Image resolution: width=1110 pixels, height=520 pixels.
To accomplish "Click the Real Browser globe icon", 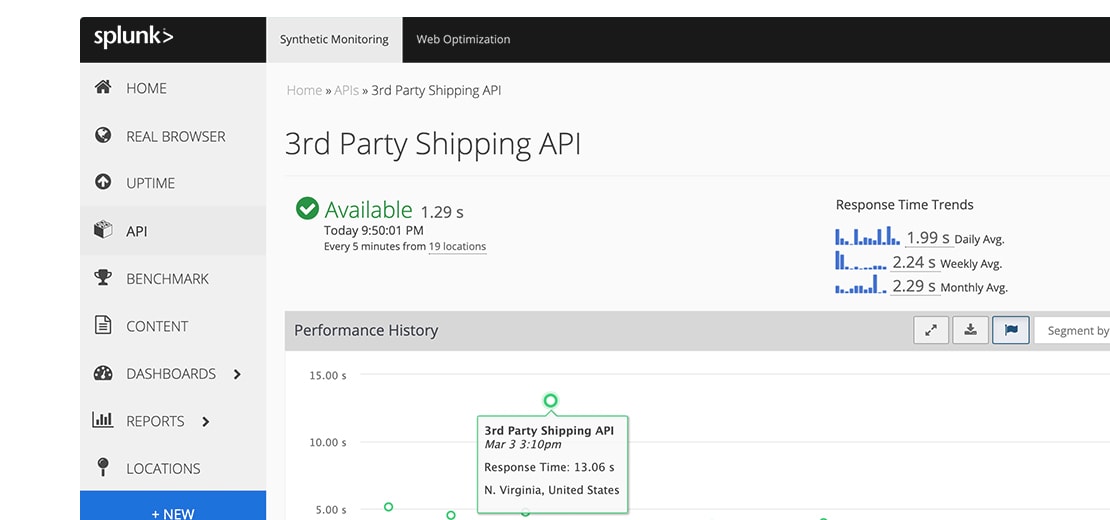I will click(x=103, y=136).
